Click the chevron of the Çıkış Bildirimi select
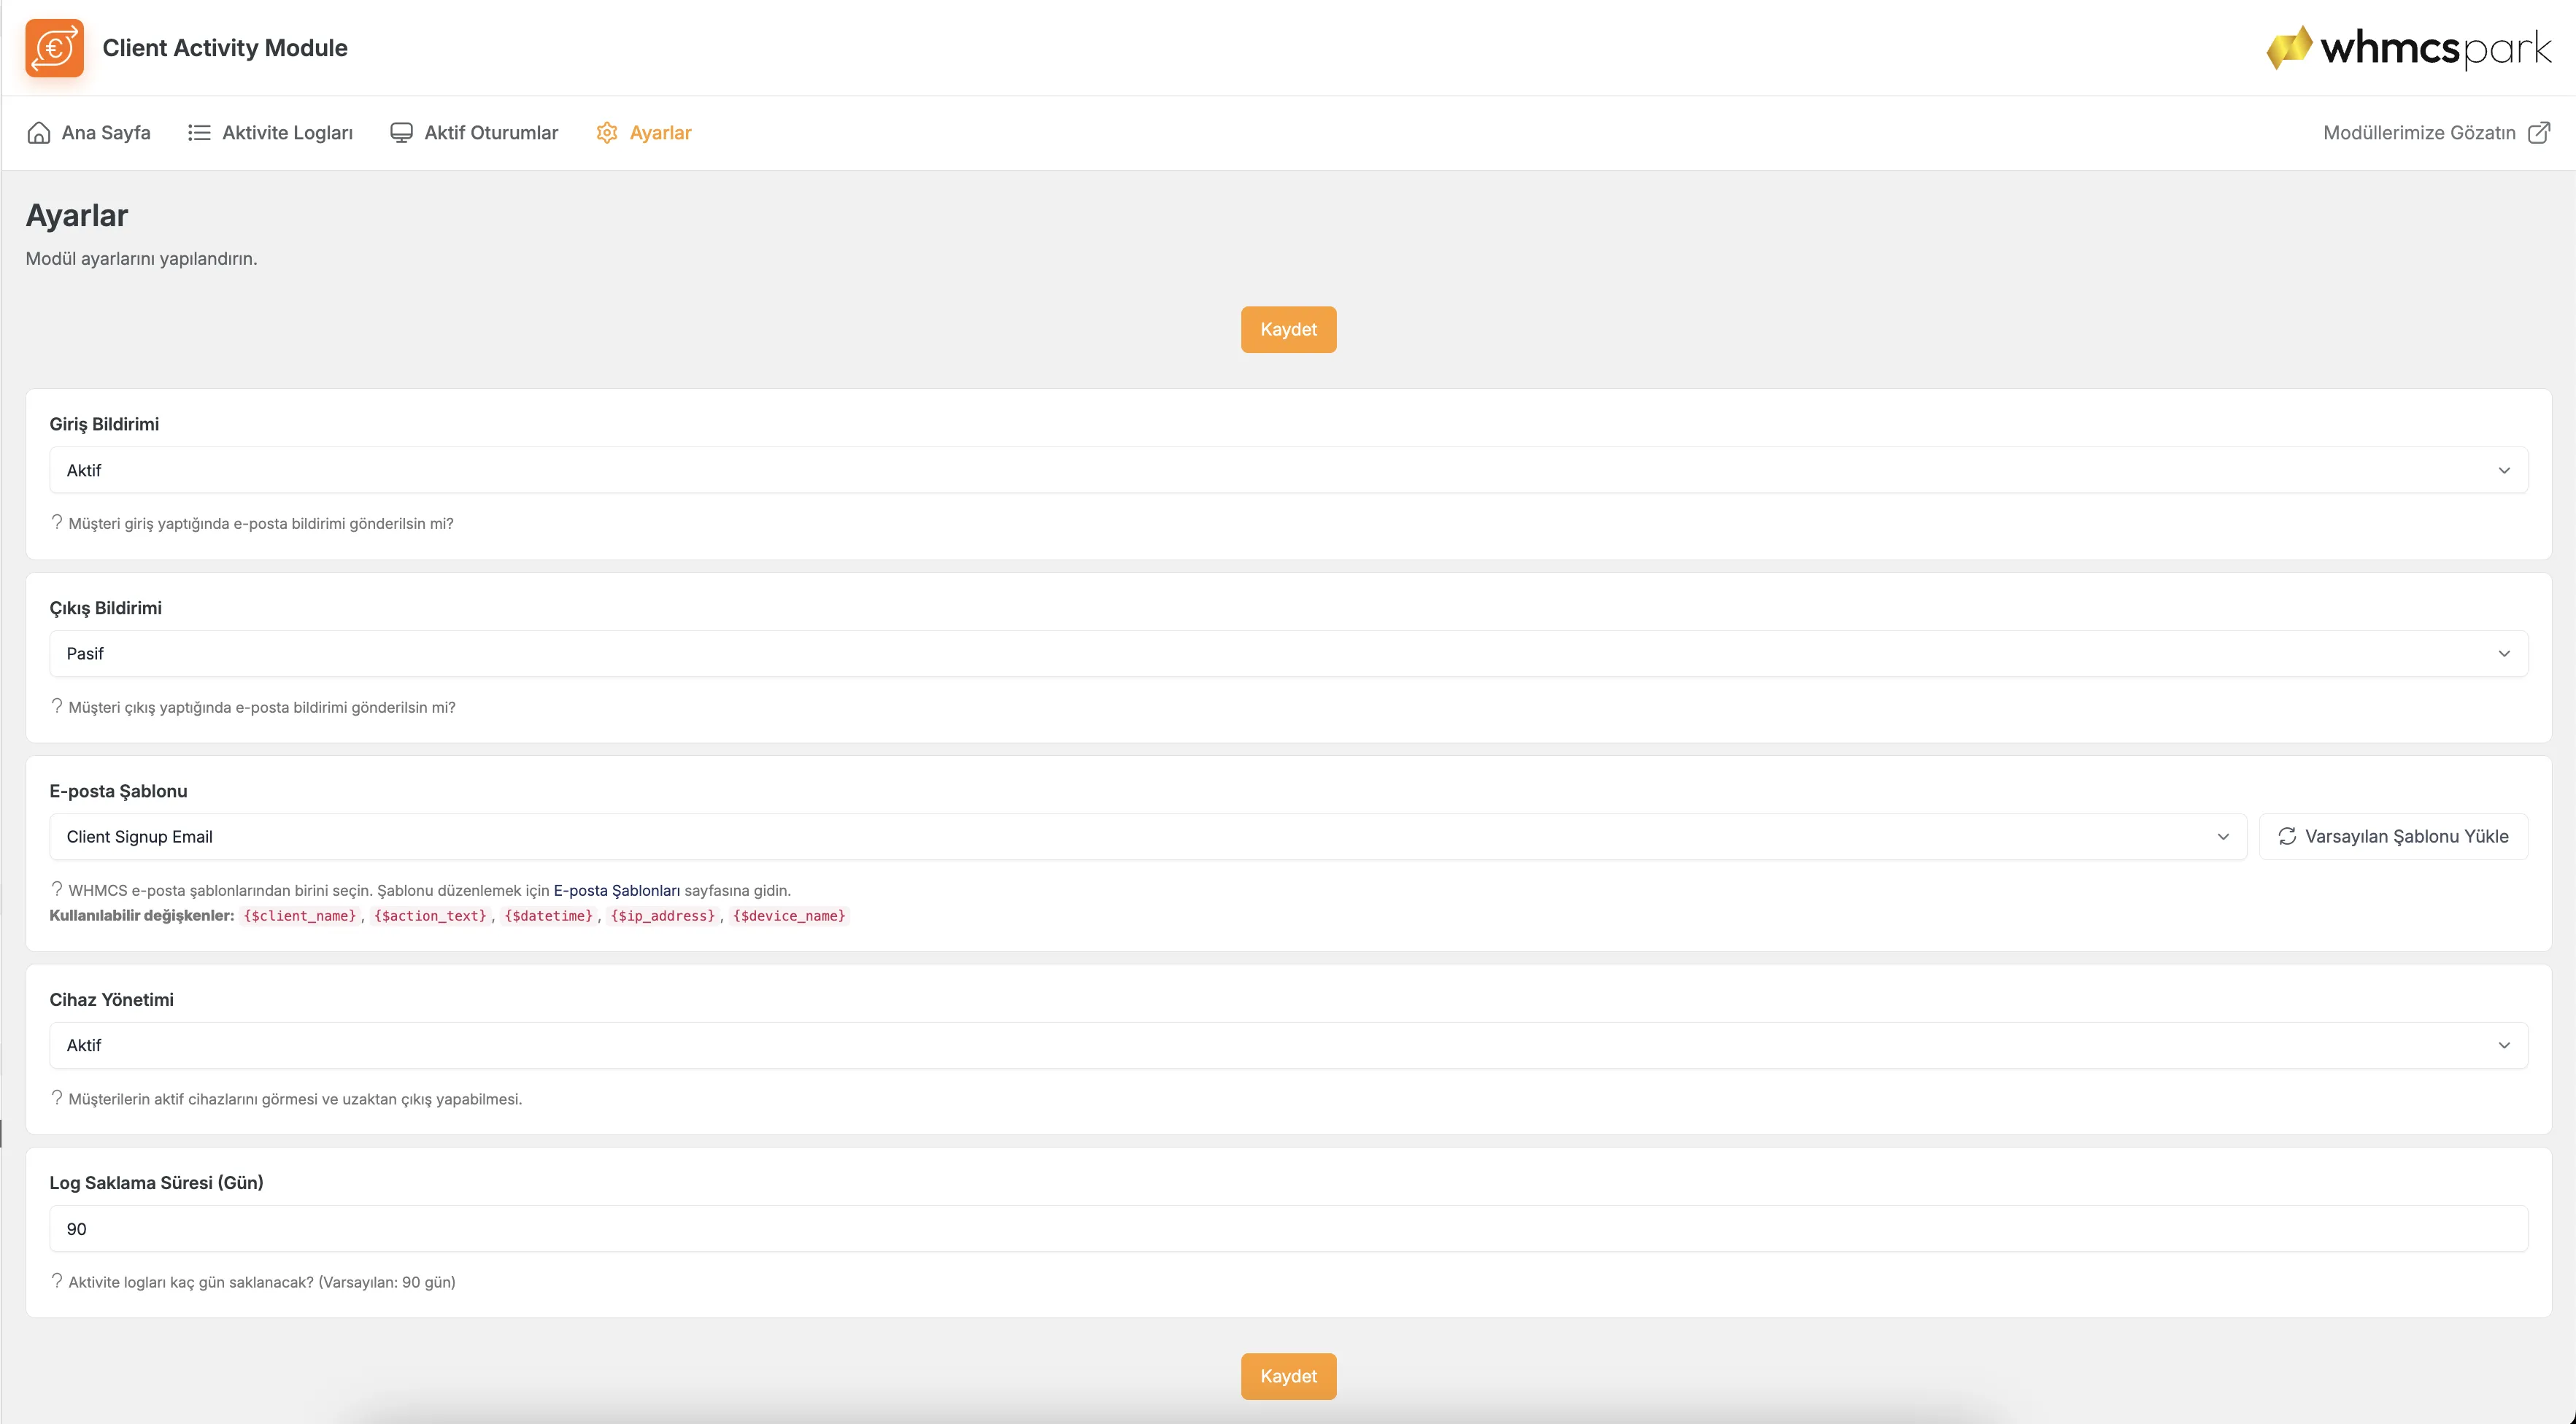 [2504, 653]
